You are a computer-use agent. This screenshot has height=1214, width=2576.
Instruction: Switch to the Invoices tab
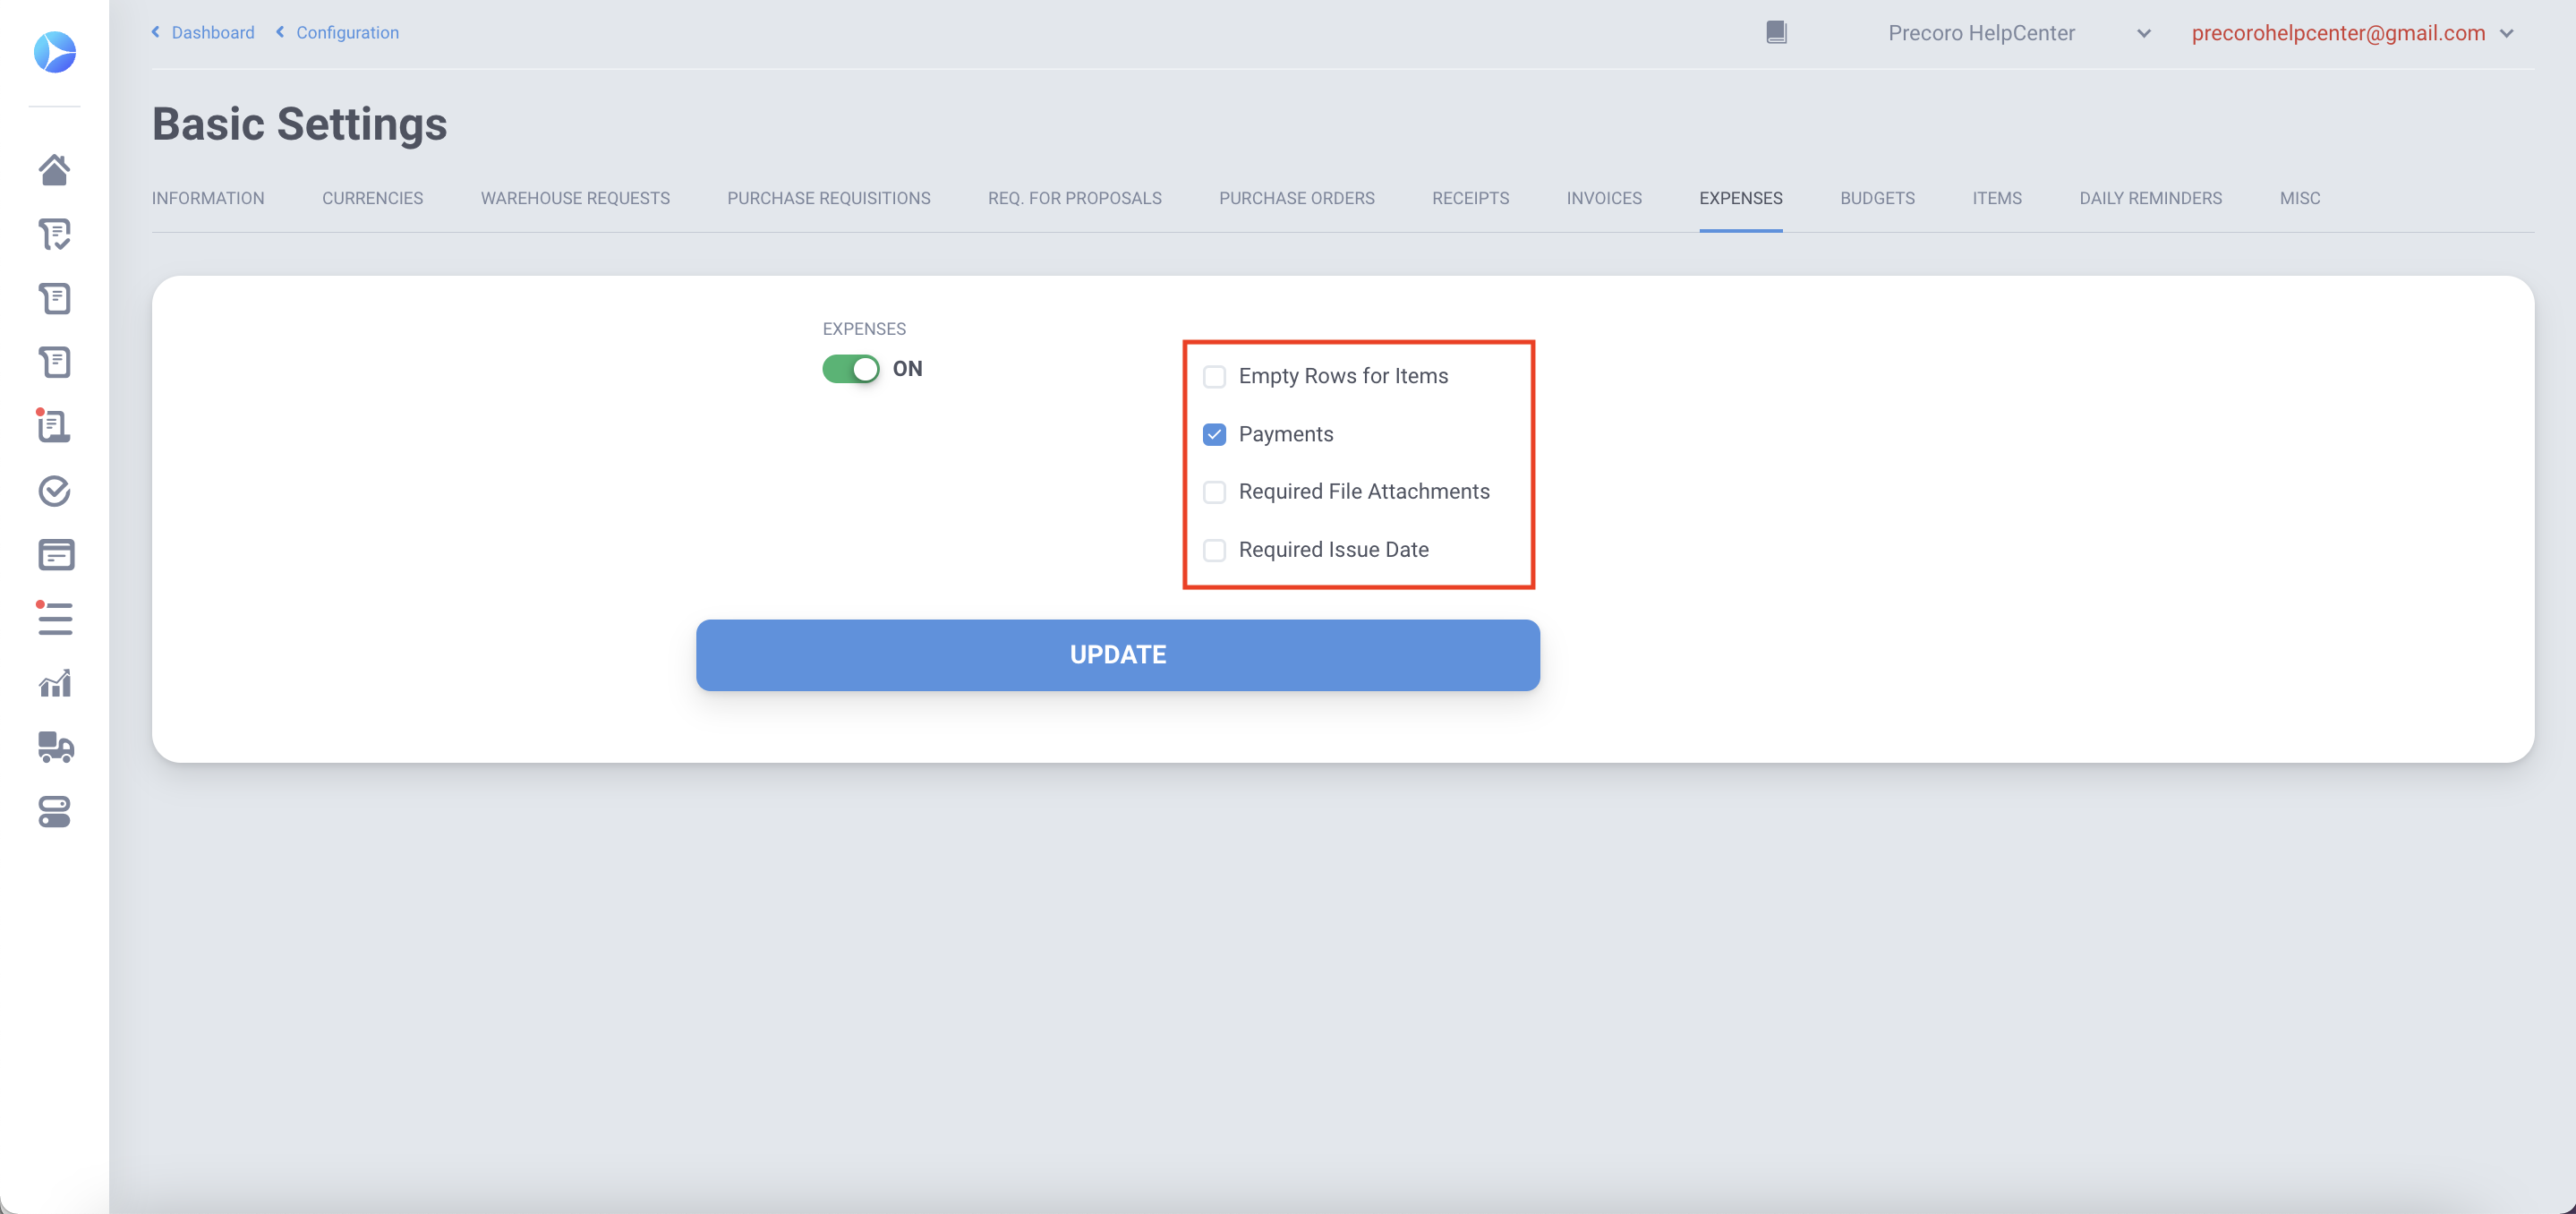(x=1604, y=198)
